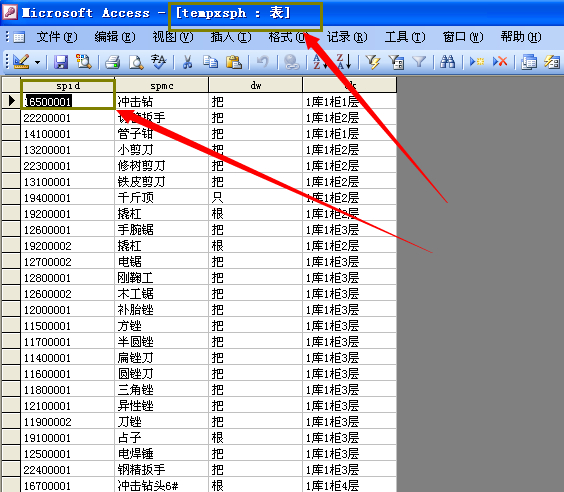Click the cell 刚鞠工
The height and width of the screenshot is (492, 564).
162,277
